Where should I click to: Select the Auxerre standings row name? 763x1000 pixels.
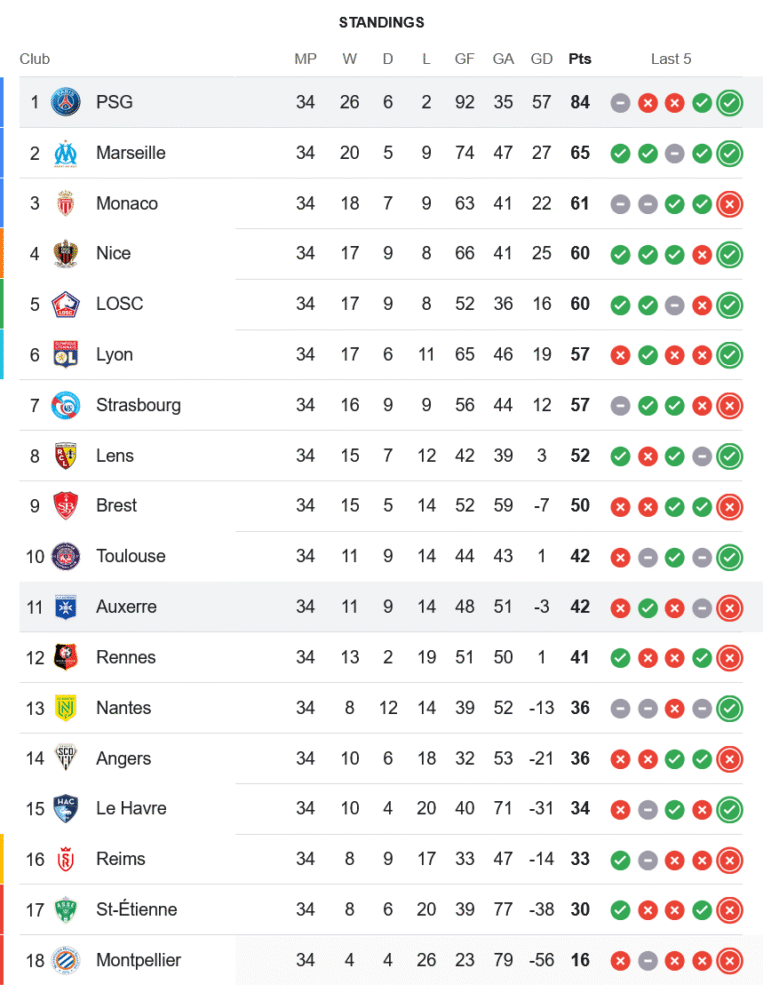click(x=126, y=606)
